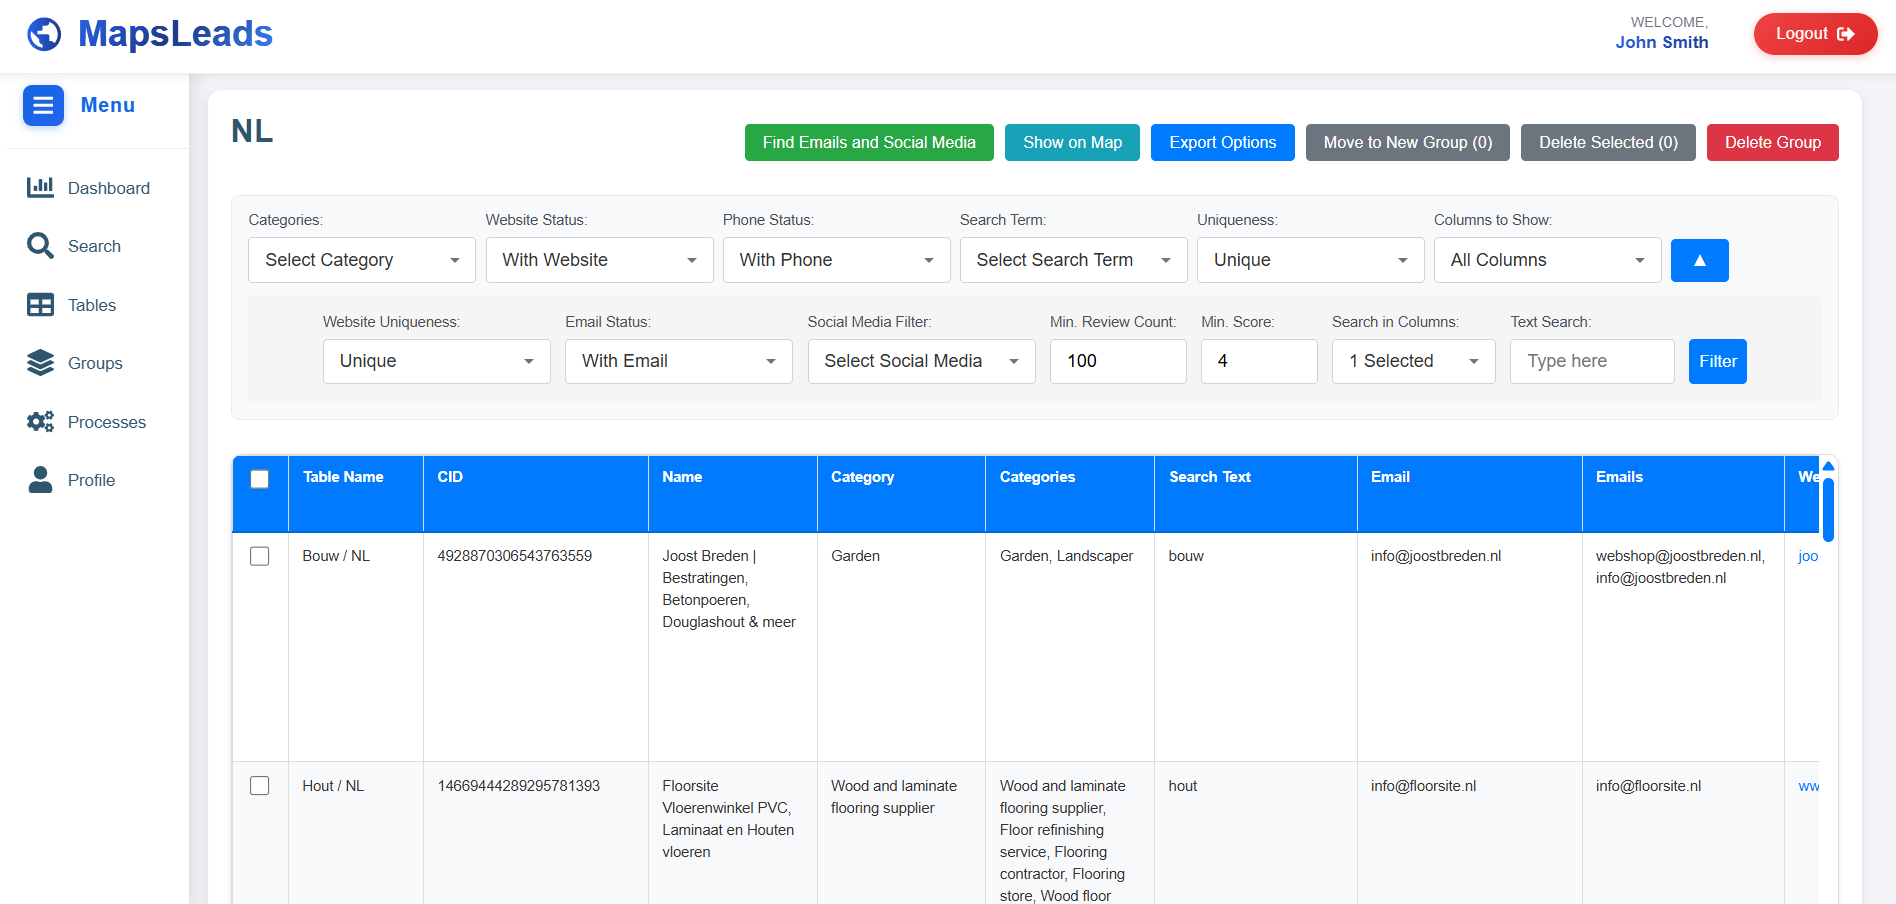Viewport: 1896px width, 904px height.
Task: Open the Select Category dropdown
Action: pyautogui.click(x=361, y=260)
